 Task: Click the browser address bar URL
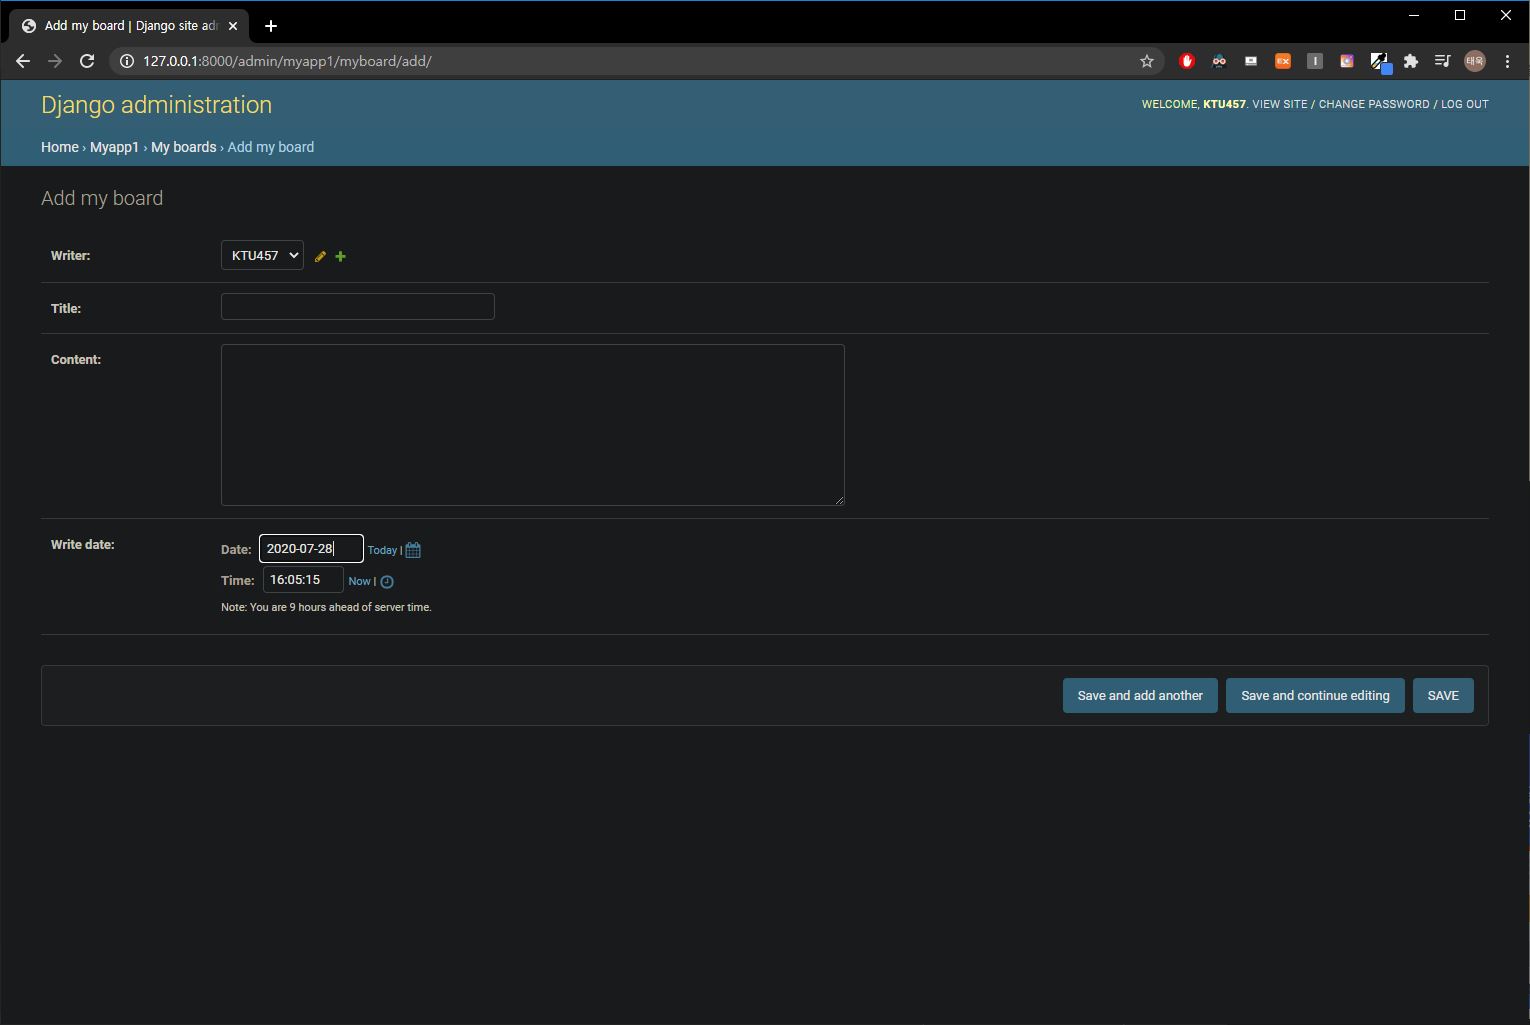tap(287, 61)
